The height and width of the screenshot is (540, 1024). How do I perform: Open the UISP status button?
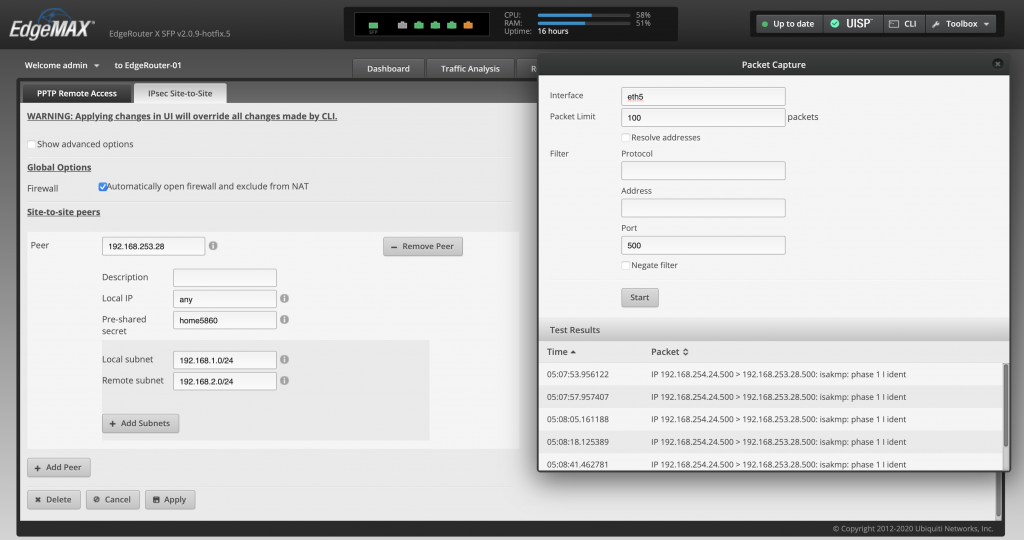click(852, 24)
